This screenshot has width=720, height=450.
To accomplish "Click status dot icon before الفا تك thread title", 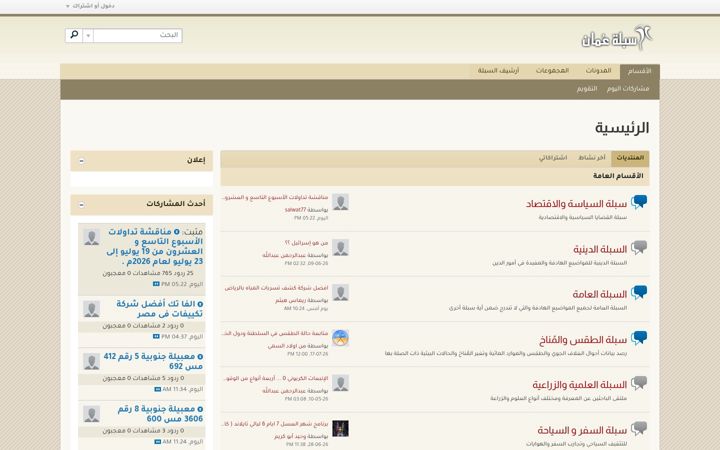I will coord(200,304).
